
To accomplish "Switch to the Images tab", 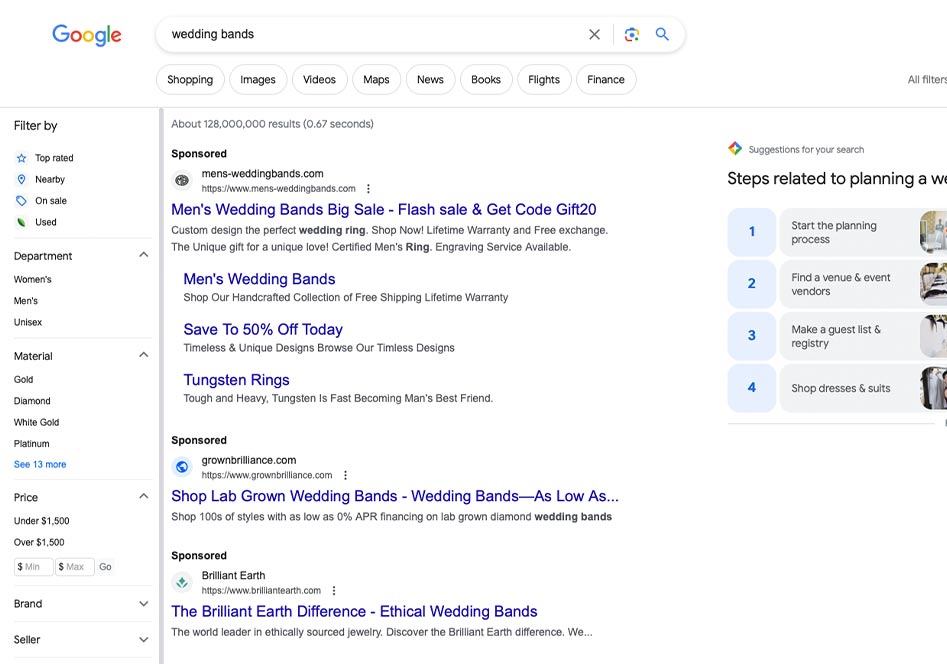I will pyautogui.click(x=258, y=80).
